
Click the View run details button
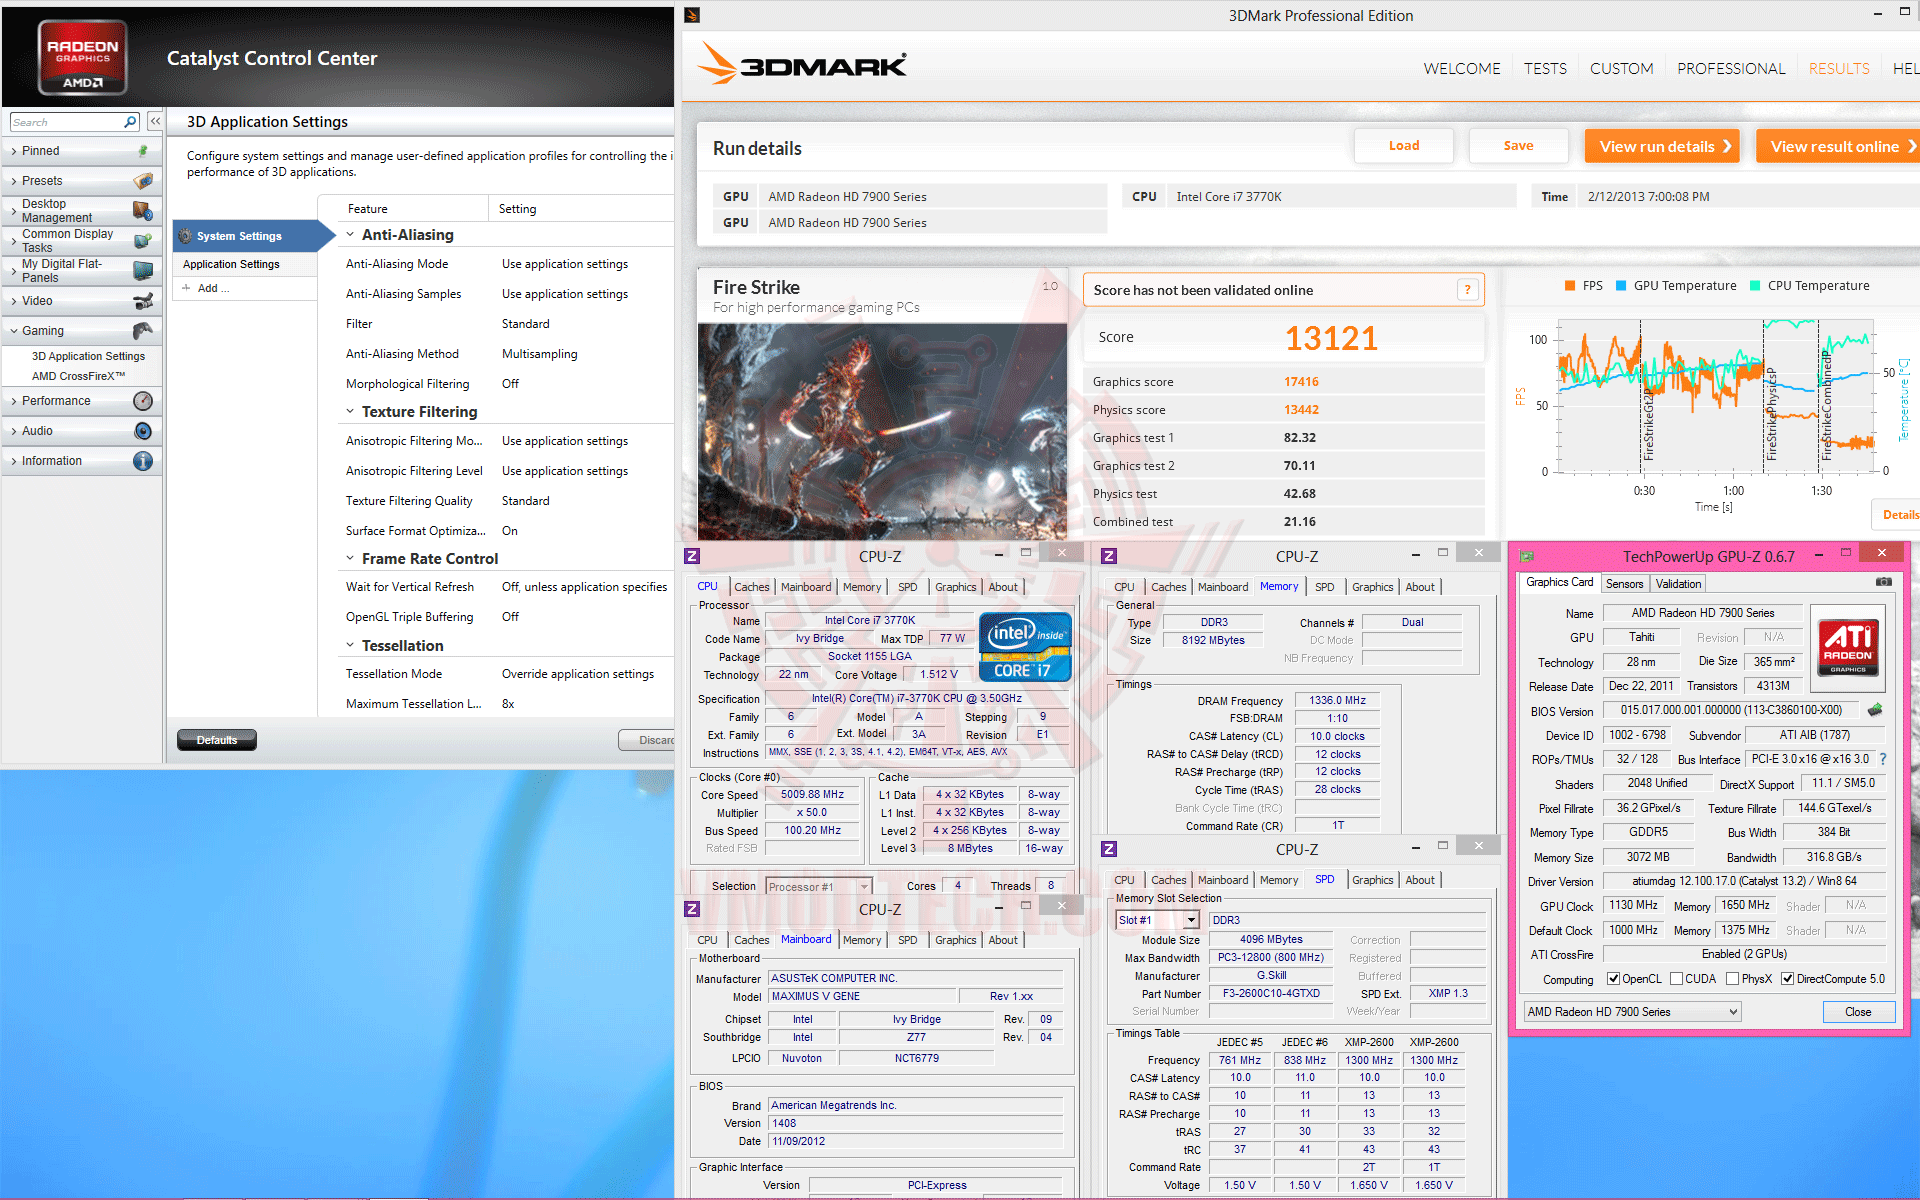[x=1661, y=146]
